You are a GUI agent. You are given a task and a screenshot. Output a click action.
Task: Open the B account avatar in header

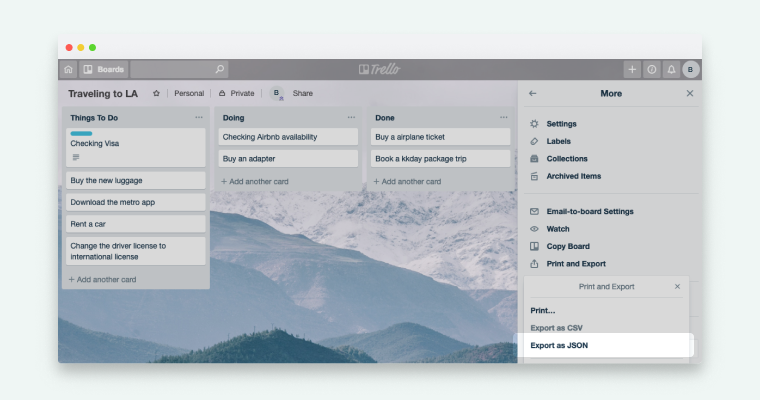tap(691, 69)
